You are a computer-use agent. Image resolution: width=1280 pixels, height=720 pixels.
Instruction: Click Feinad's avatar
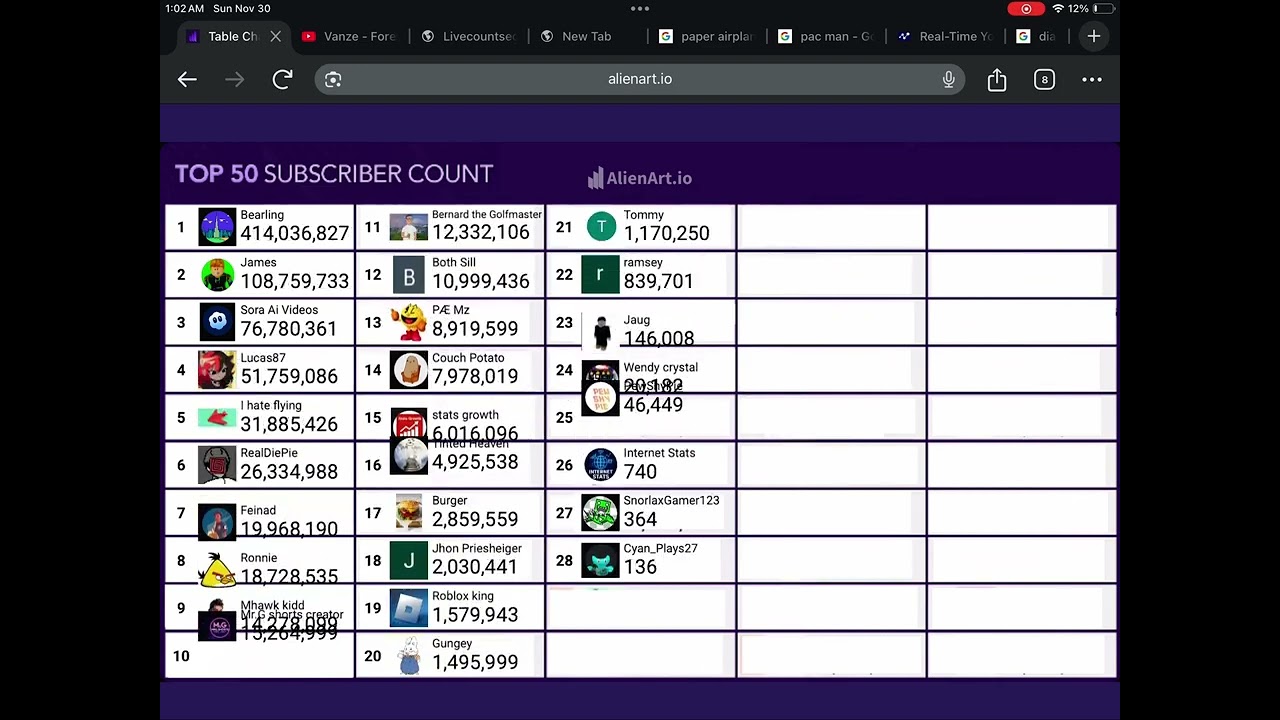click(217, 522)
